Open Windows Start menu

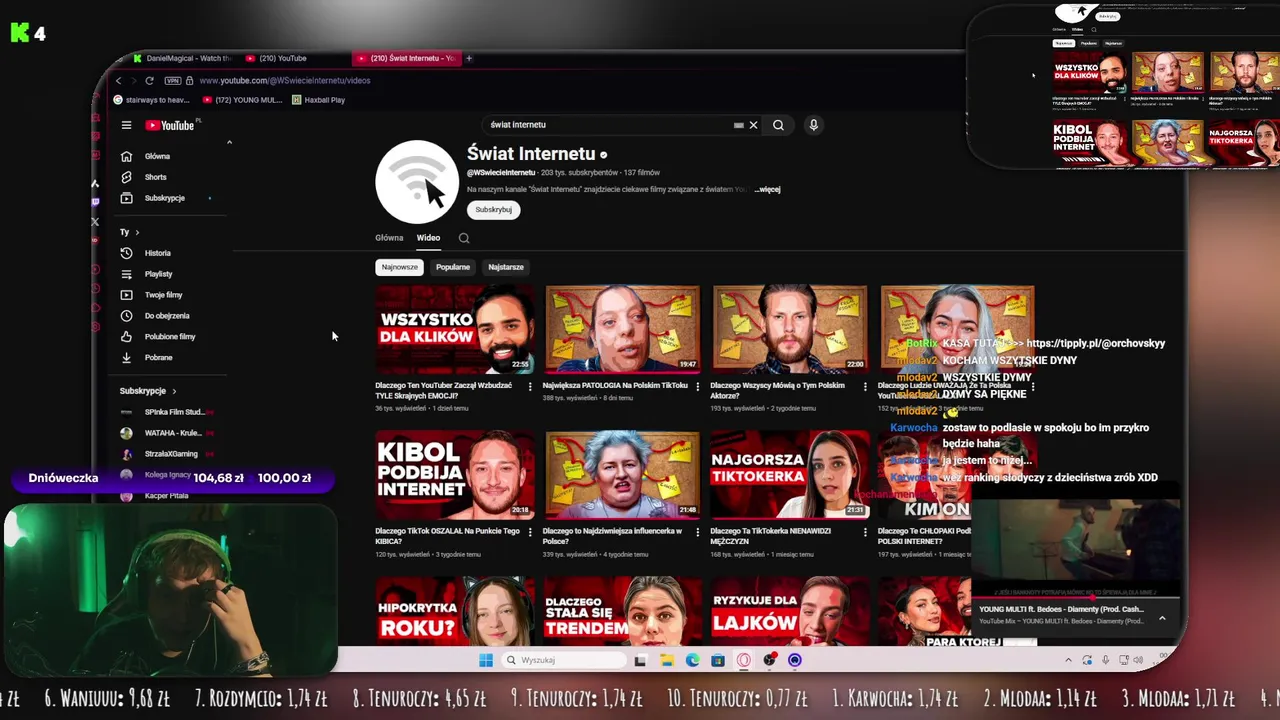486,660
